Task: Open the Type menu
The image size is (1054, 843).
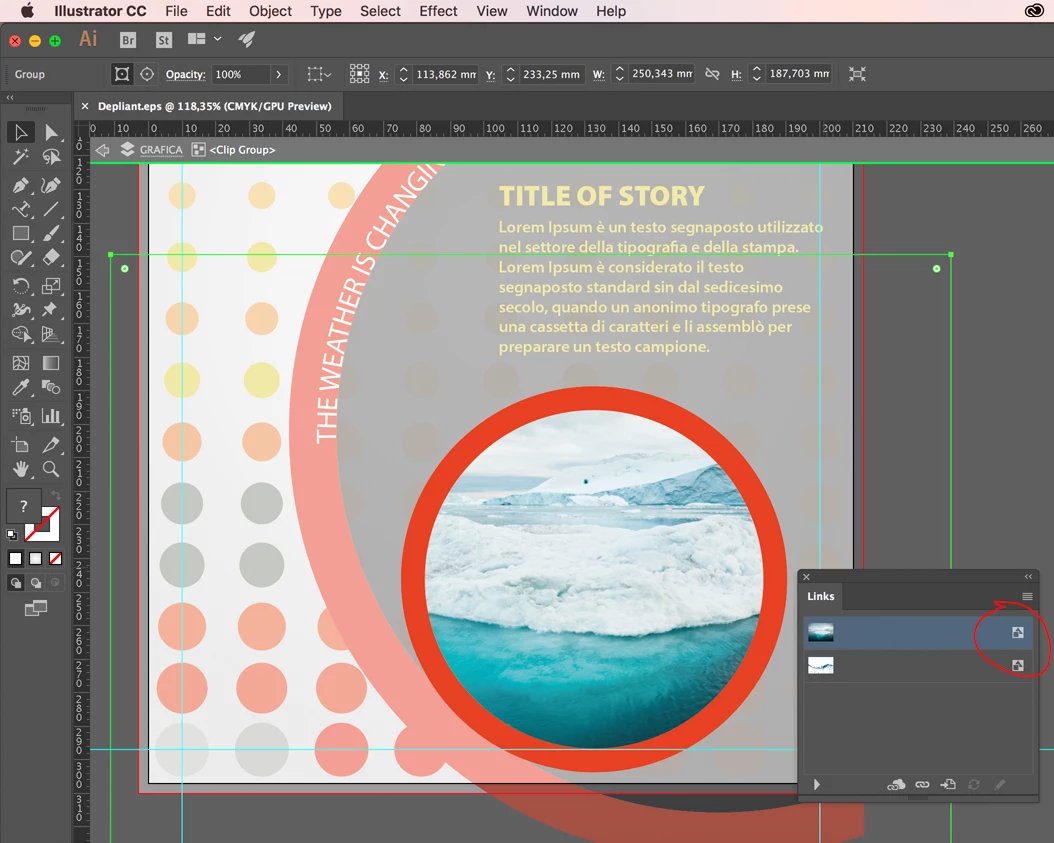Action: point(325,11)
